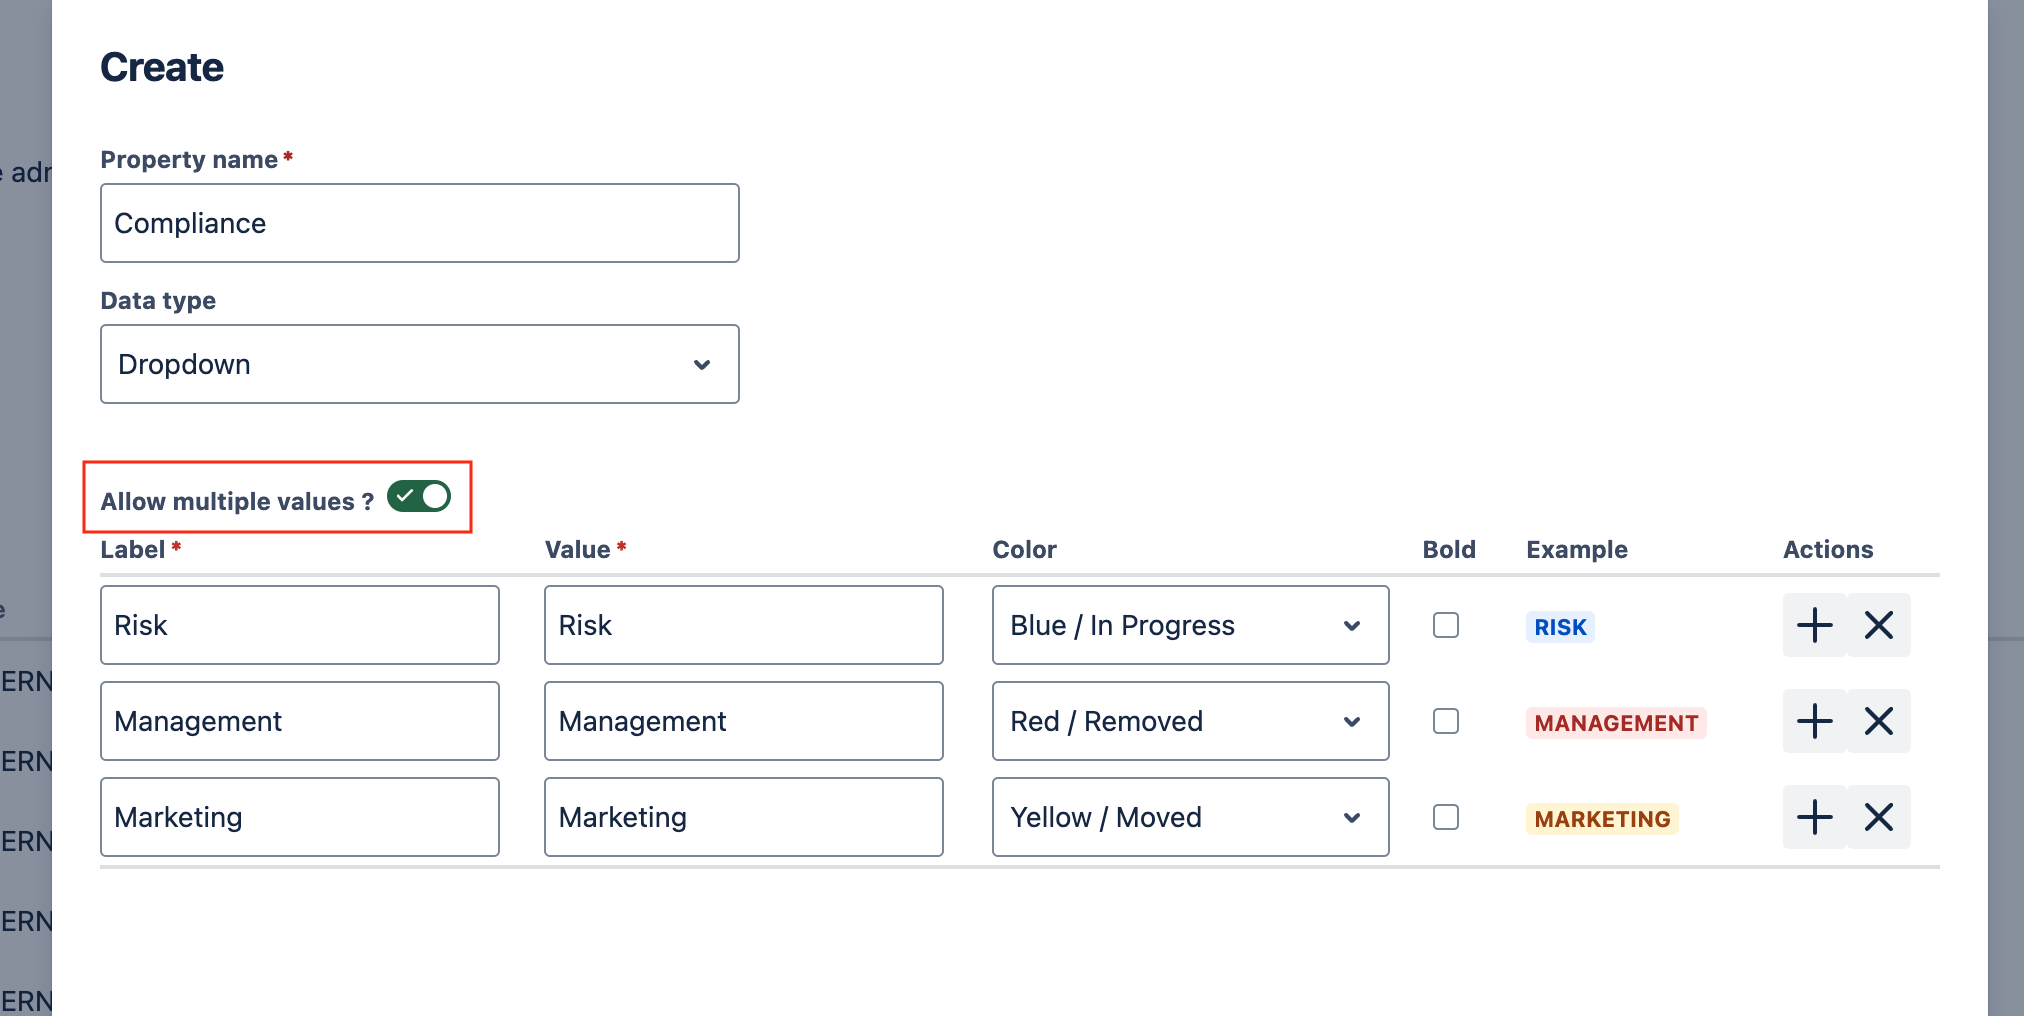Image resolution: width=2024 pixels, height=1016 pixels.
Task: Focus the Management value text field
Action: [x=743, y=721]
